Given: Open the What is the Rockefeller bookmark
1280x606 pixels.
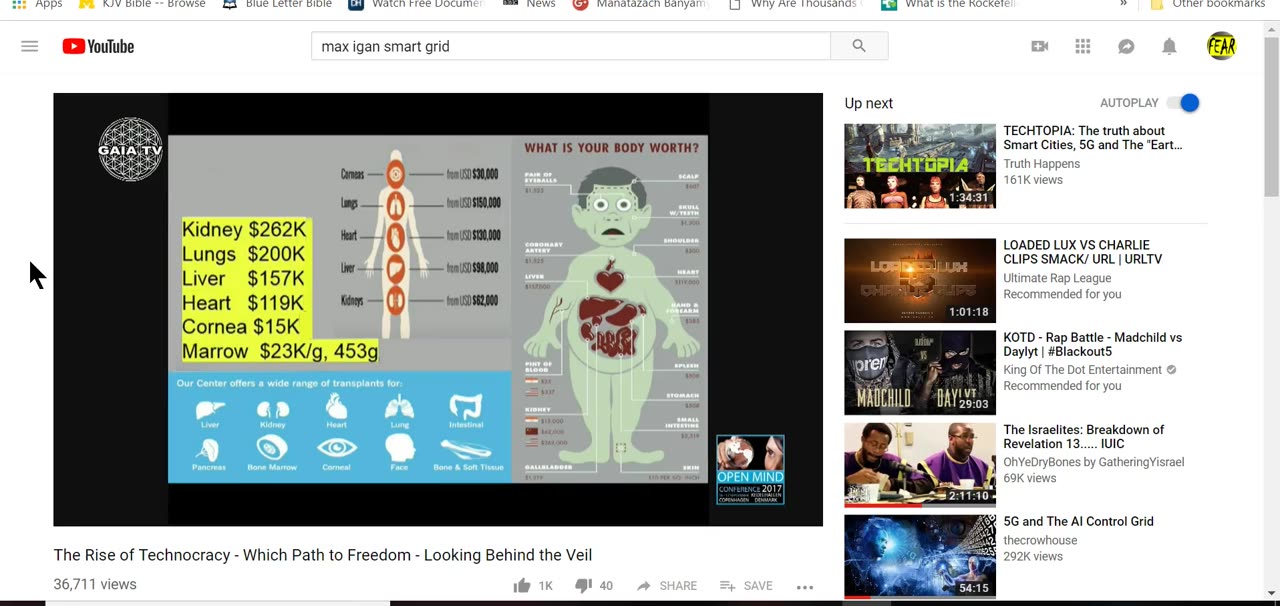Looking at the screenshot, I should (949, 4).
